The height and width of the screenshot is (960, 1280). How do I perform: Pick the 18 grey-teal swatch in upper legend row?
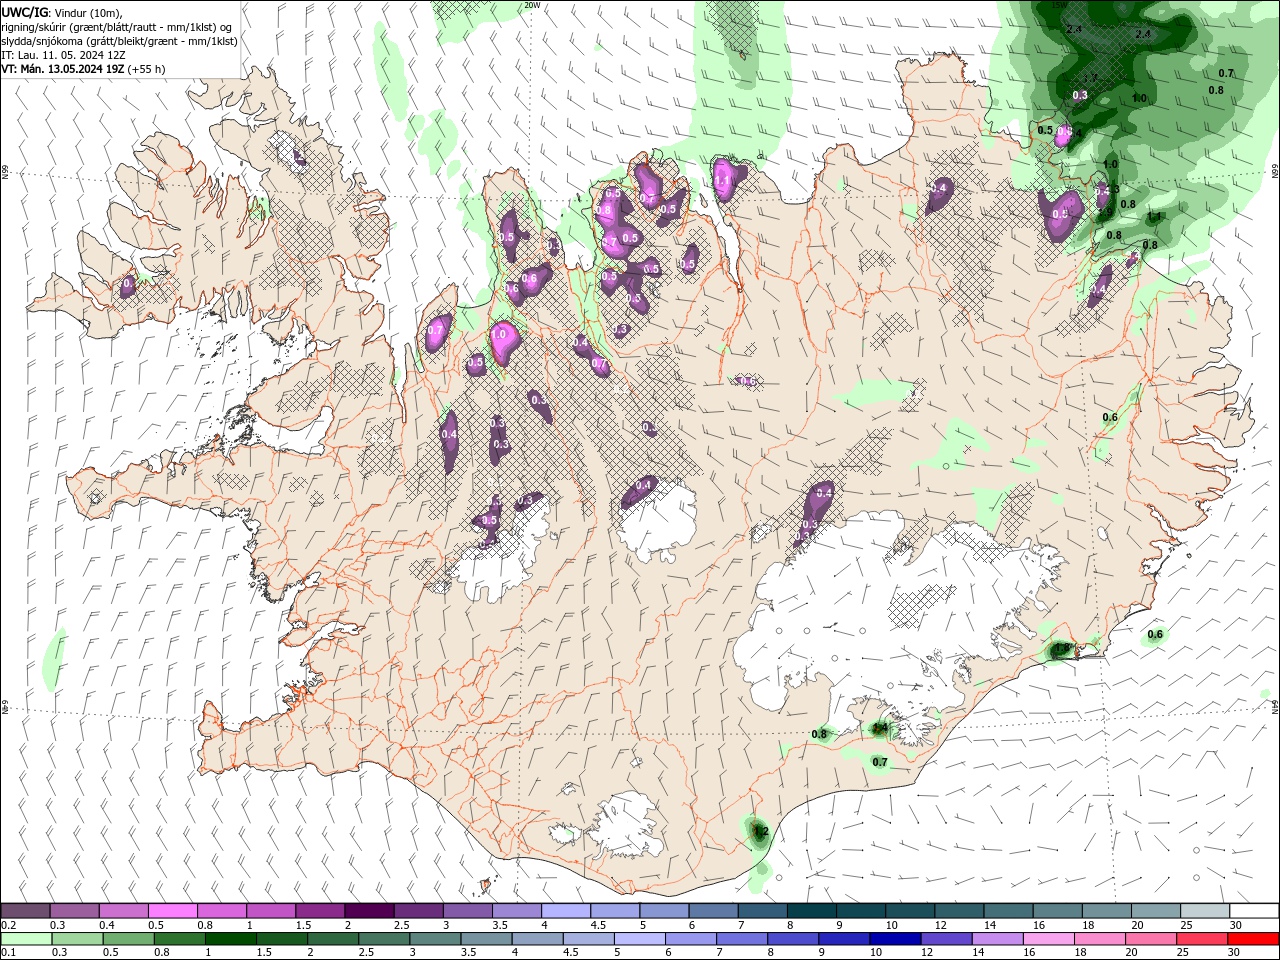(x=1107, y=911)
